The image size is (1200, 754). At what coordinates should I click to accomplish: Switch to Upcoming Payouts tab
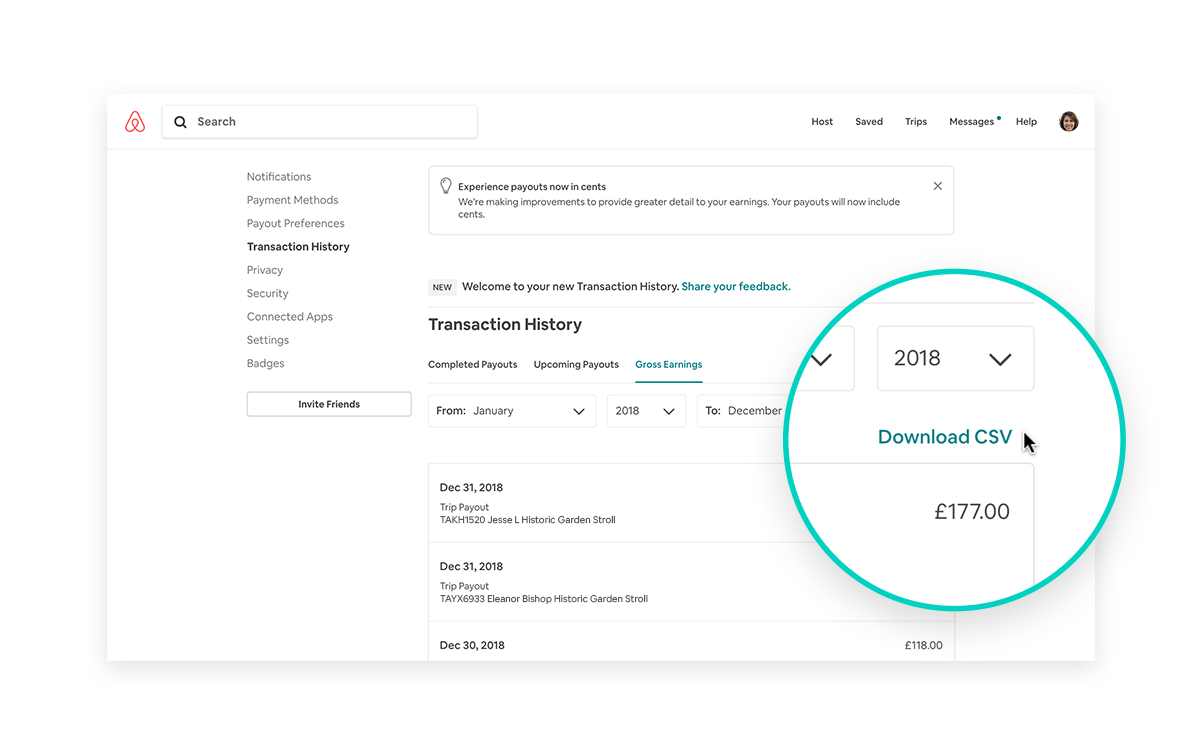tap(576, 365)
